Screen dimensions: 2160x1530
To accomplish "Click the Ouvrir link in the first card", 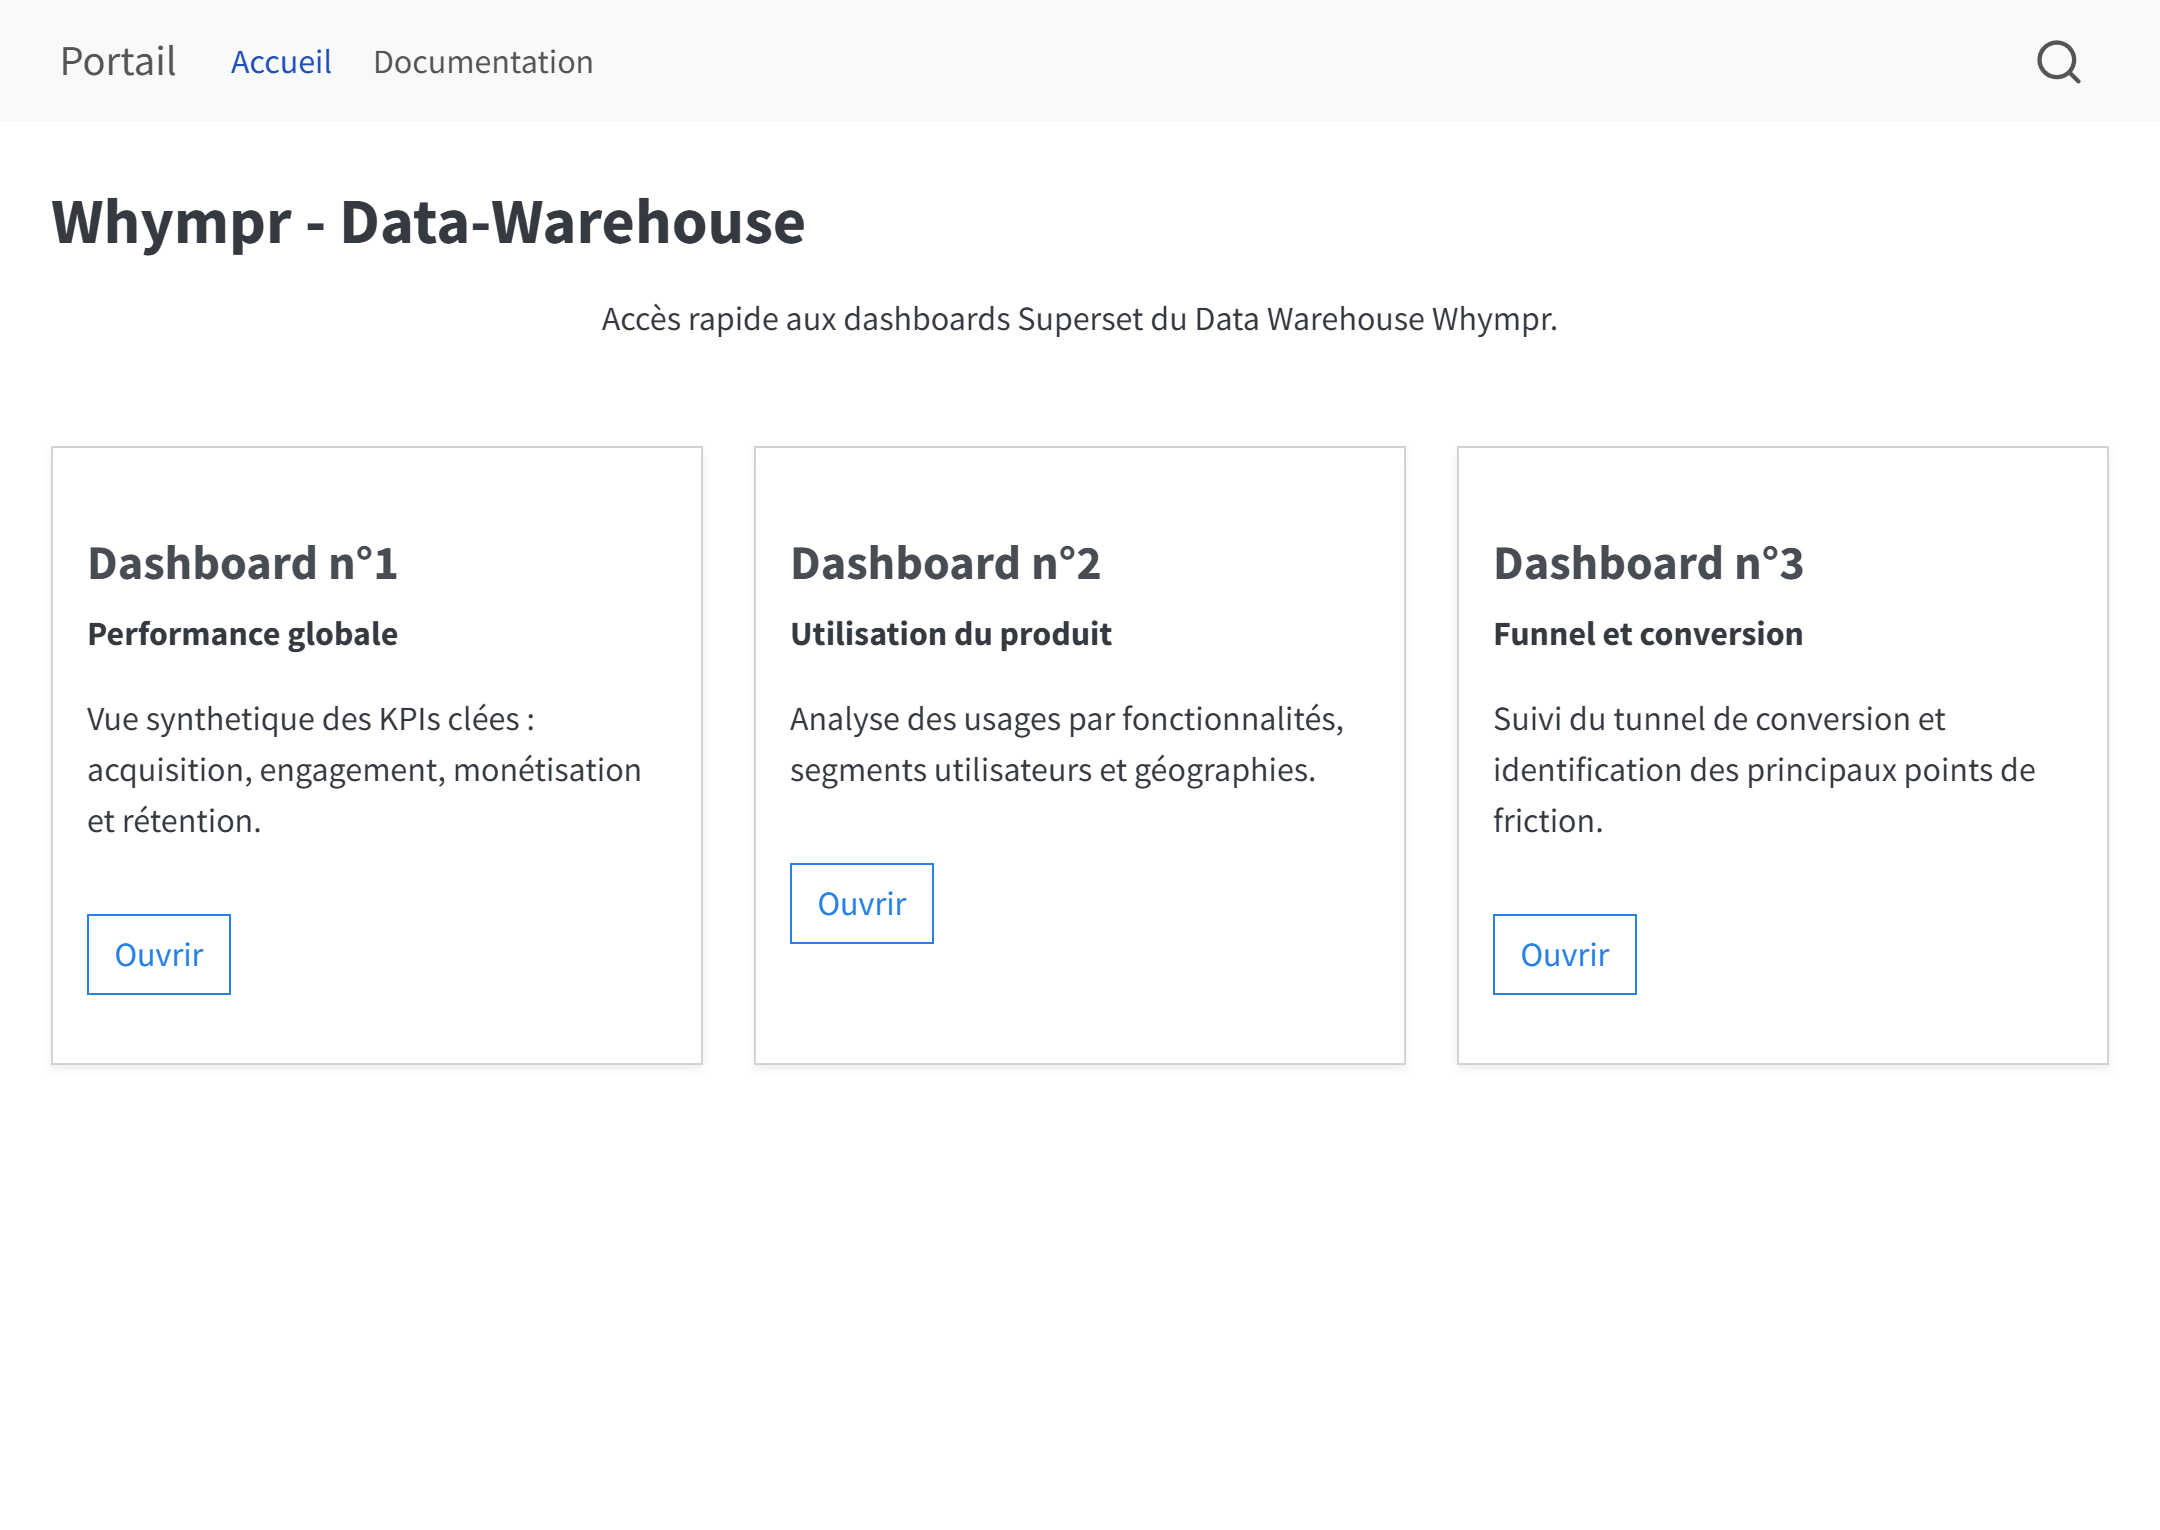I will (158, 954).
